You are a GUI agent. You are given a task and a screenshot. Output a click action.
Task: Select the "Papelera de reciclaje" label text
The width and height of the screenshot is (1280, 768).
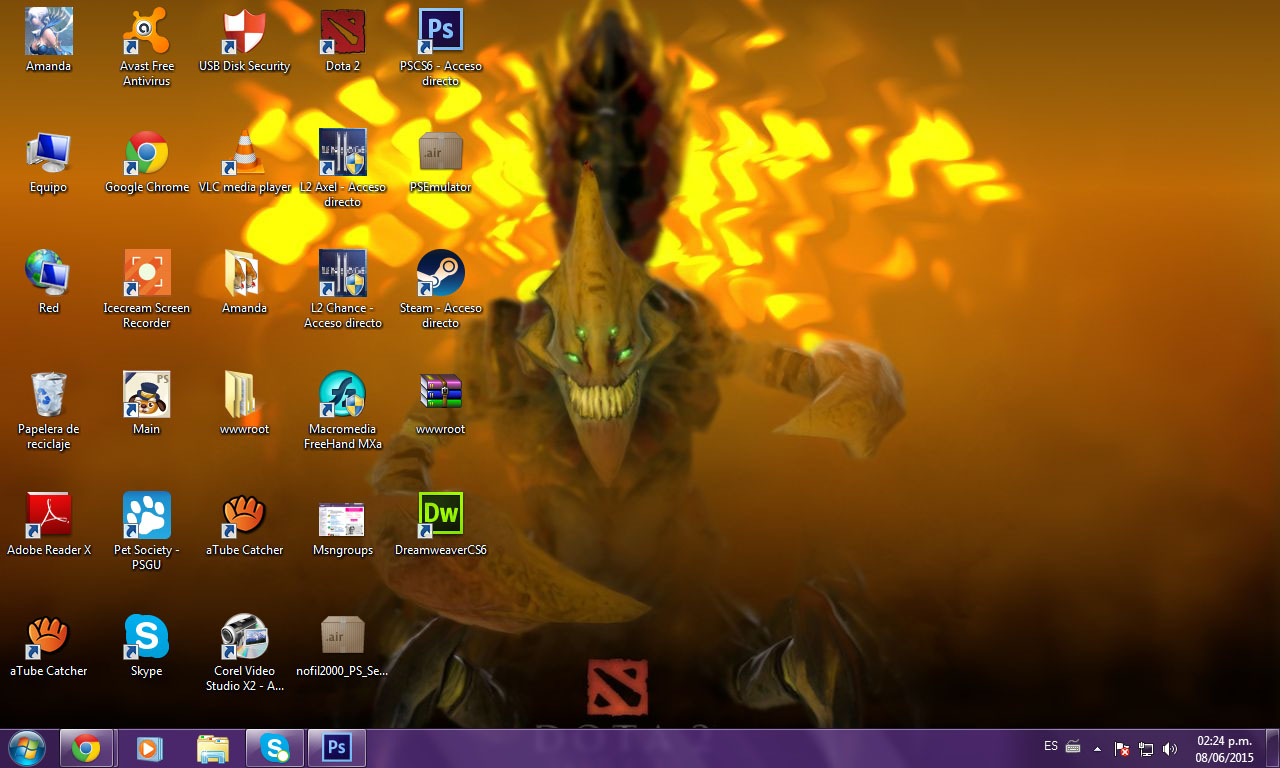pos(48,436)
